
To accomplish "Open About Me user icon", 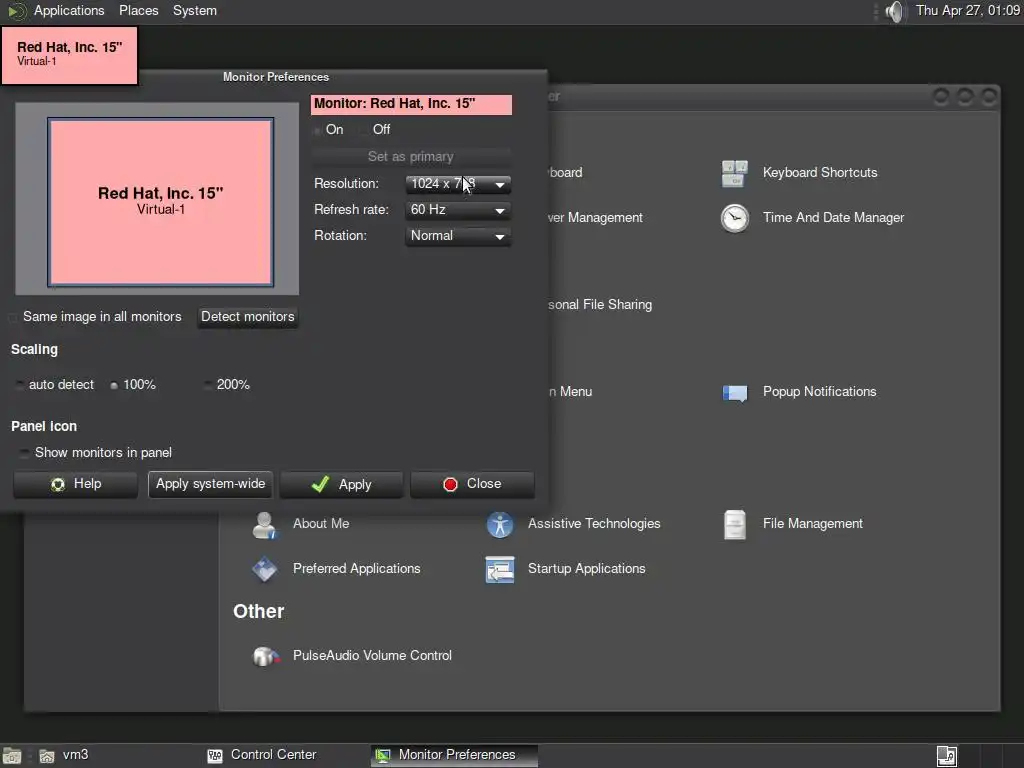I will (264, 524).
